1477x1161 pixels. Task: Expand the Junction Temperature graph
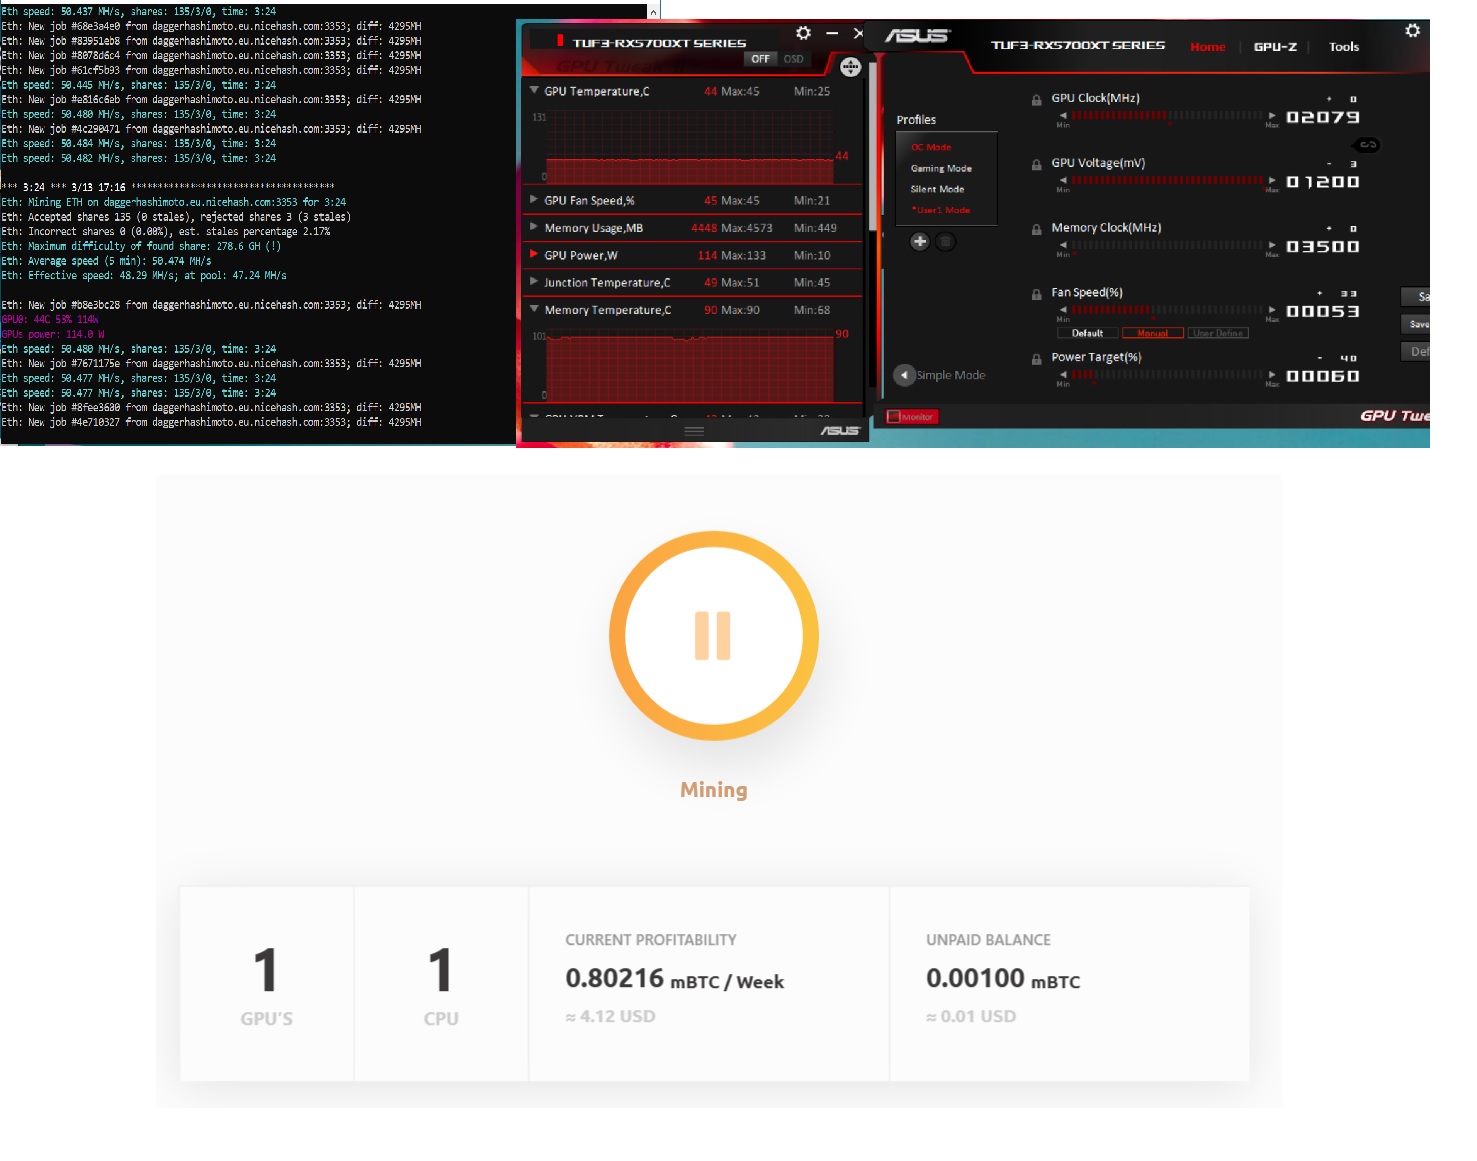tap(534, 282)
